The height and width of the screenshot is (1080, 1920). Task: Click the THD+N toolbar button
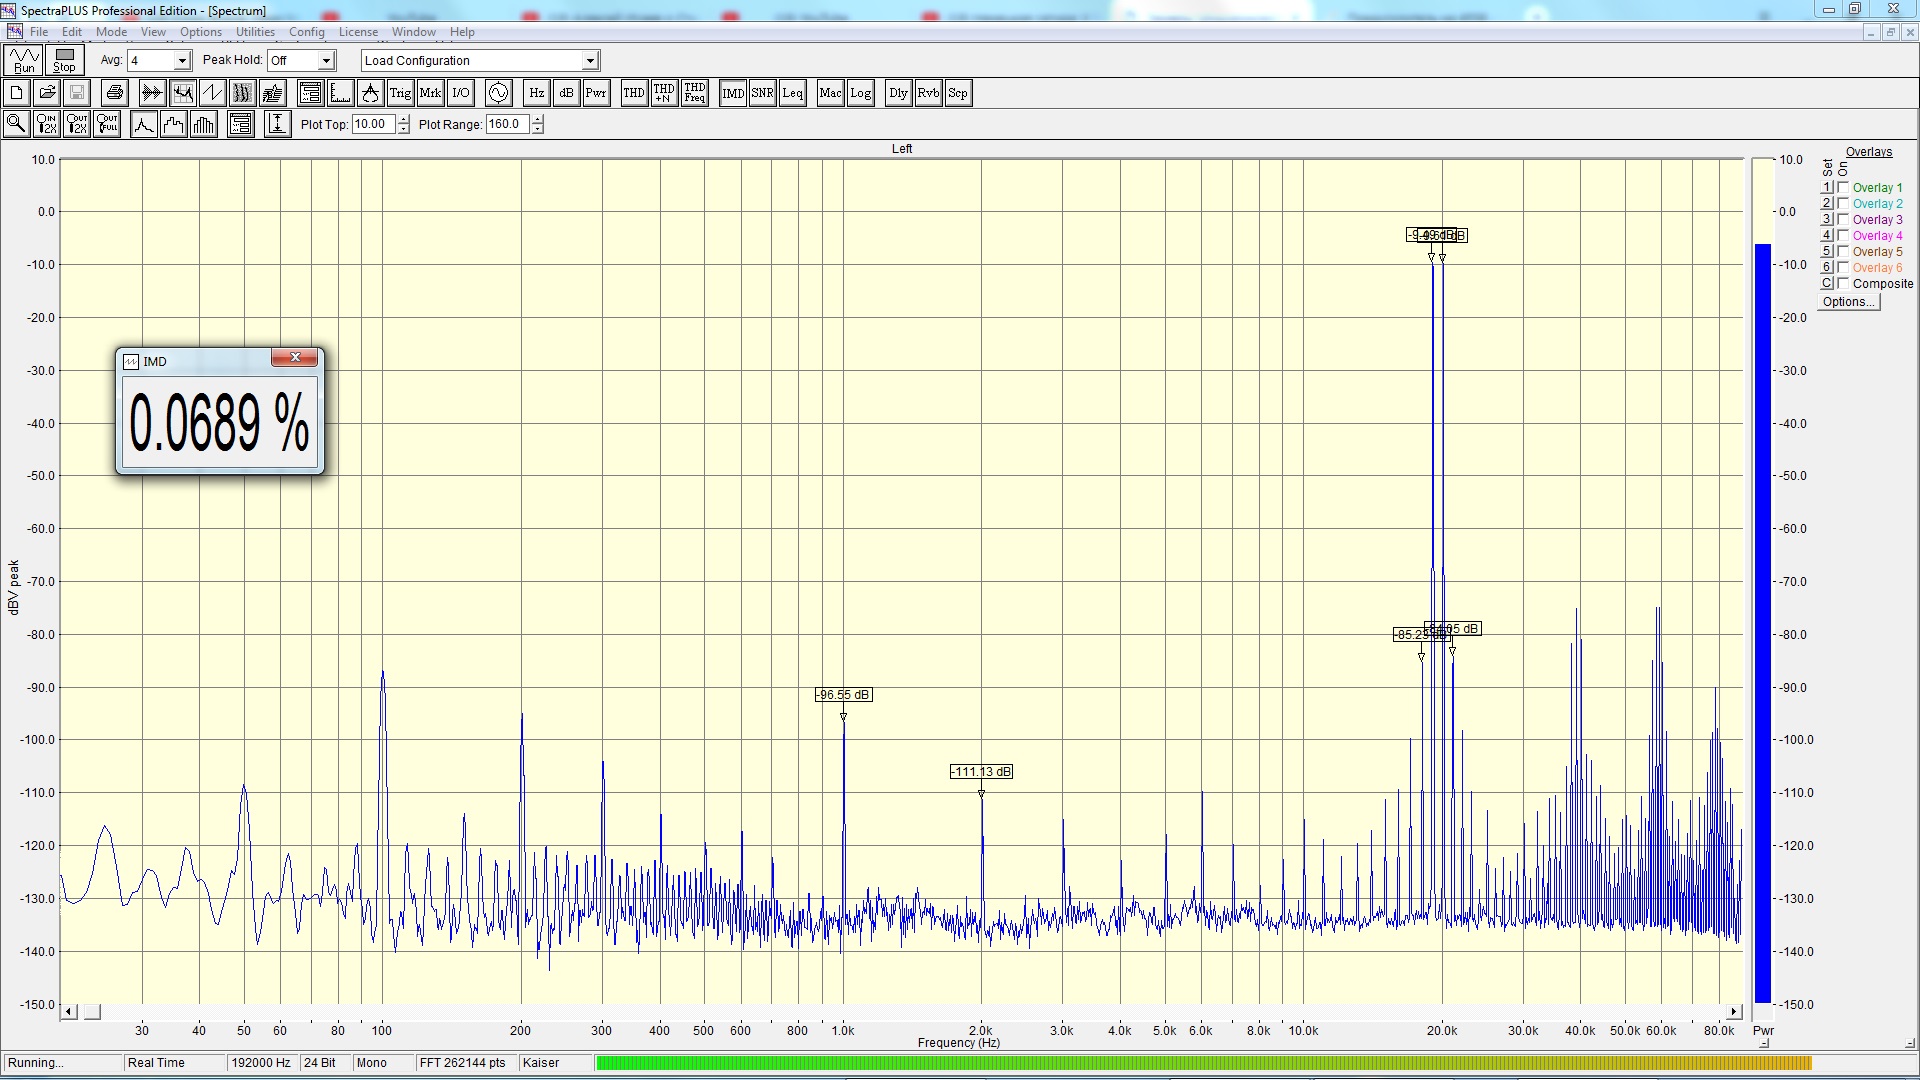[x=664, y=93]
